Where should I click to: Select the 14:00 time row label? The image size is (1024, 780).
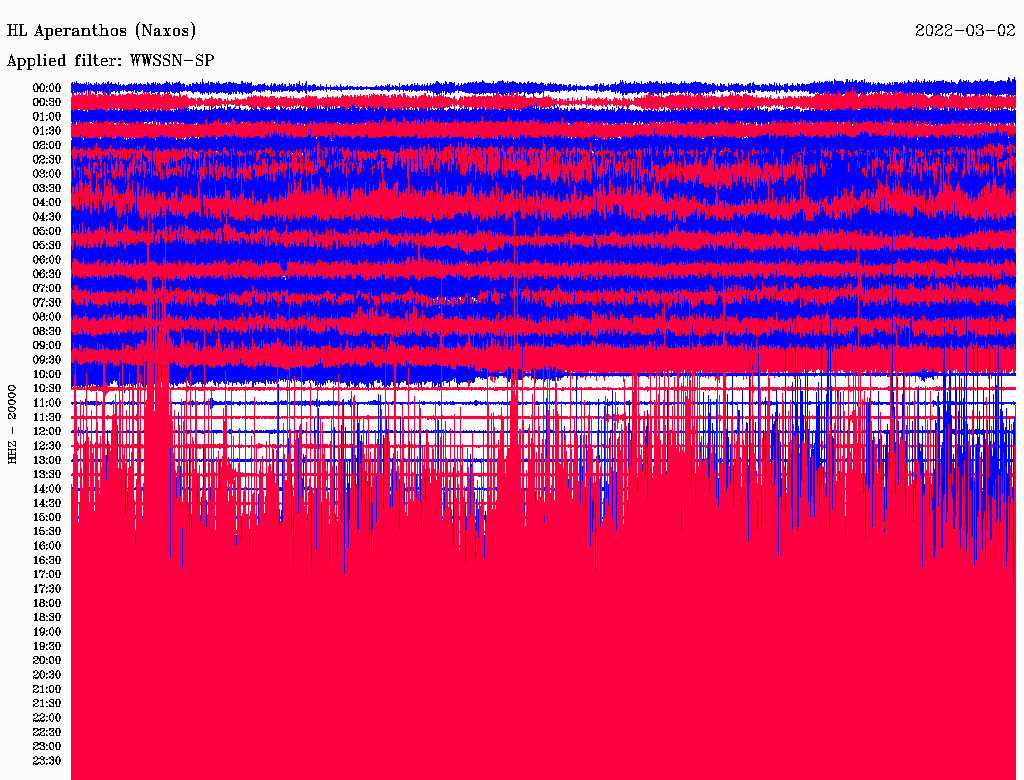click(47, 488)
